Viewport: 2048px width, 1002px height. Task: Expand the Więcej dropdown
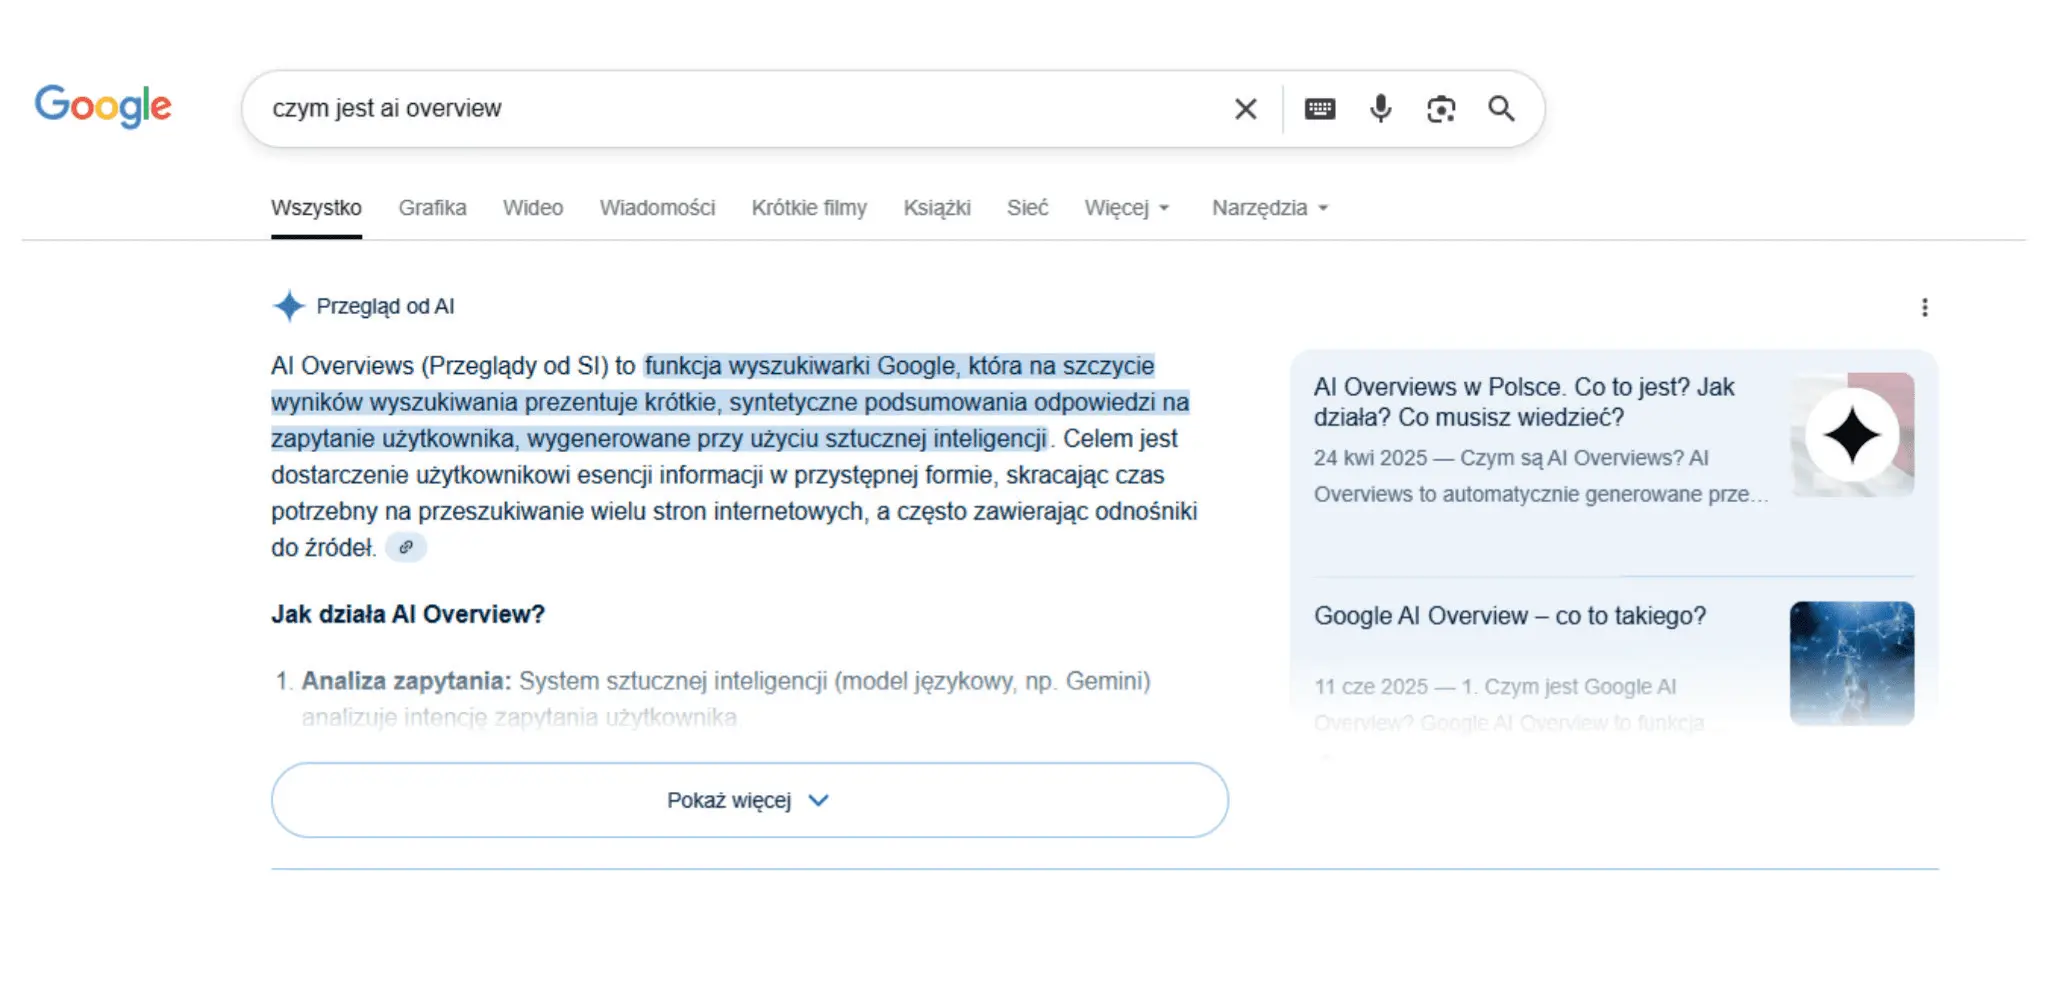pyautogui.click(x=1126, y=208)
